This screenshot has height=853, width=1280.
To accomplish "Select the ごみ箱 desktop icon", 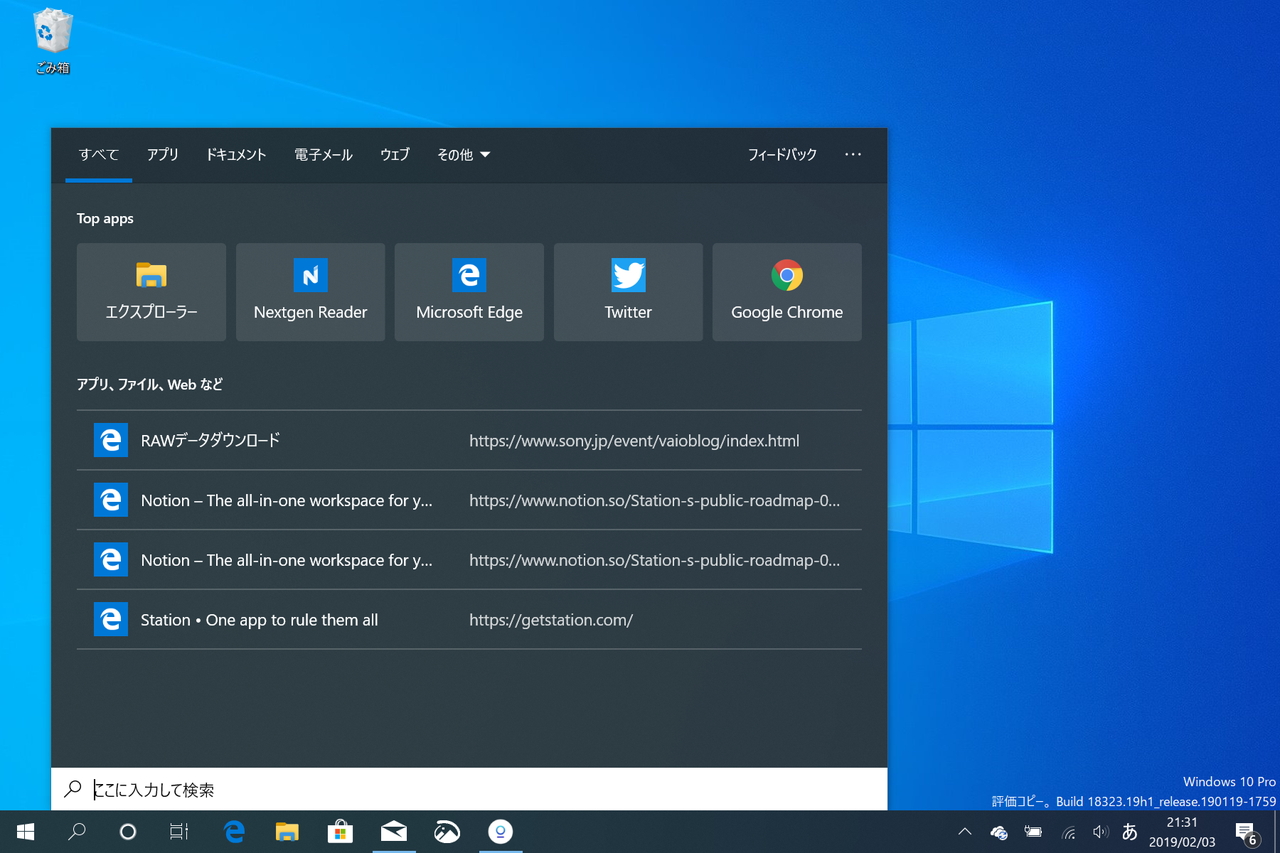I will point(53,42).
